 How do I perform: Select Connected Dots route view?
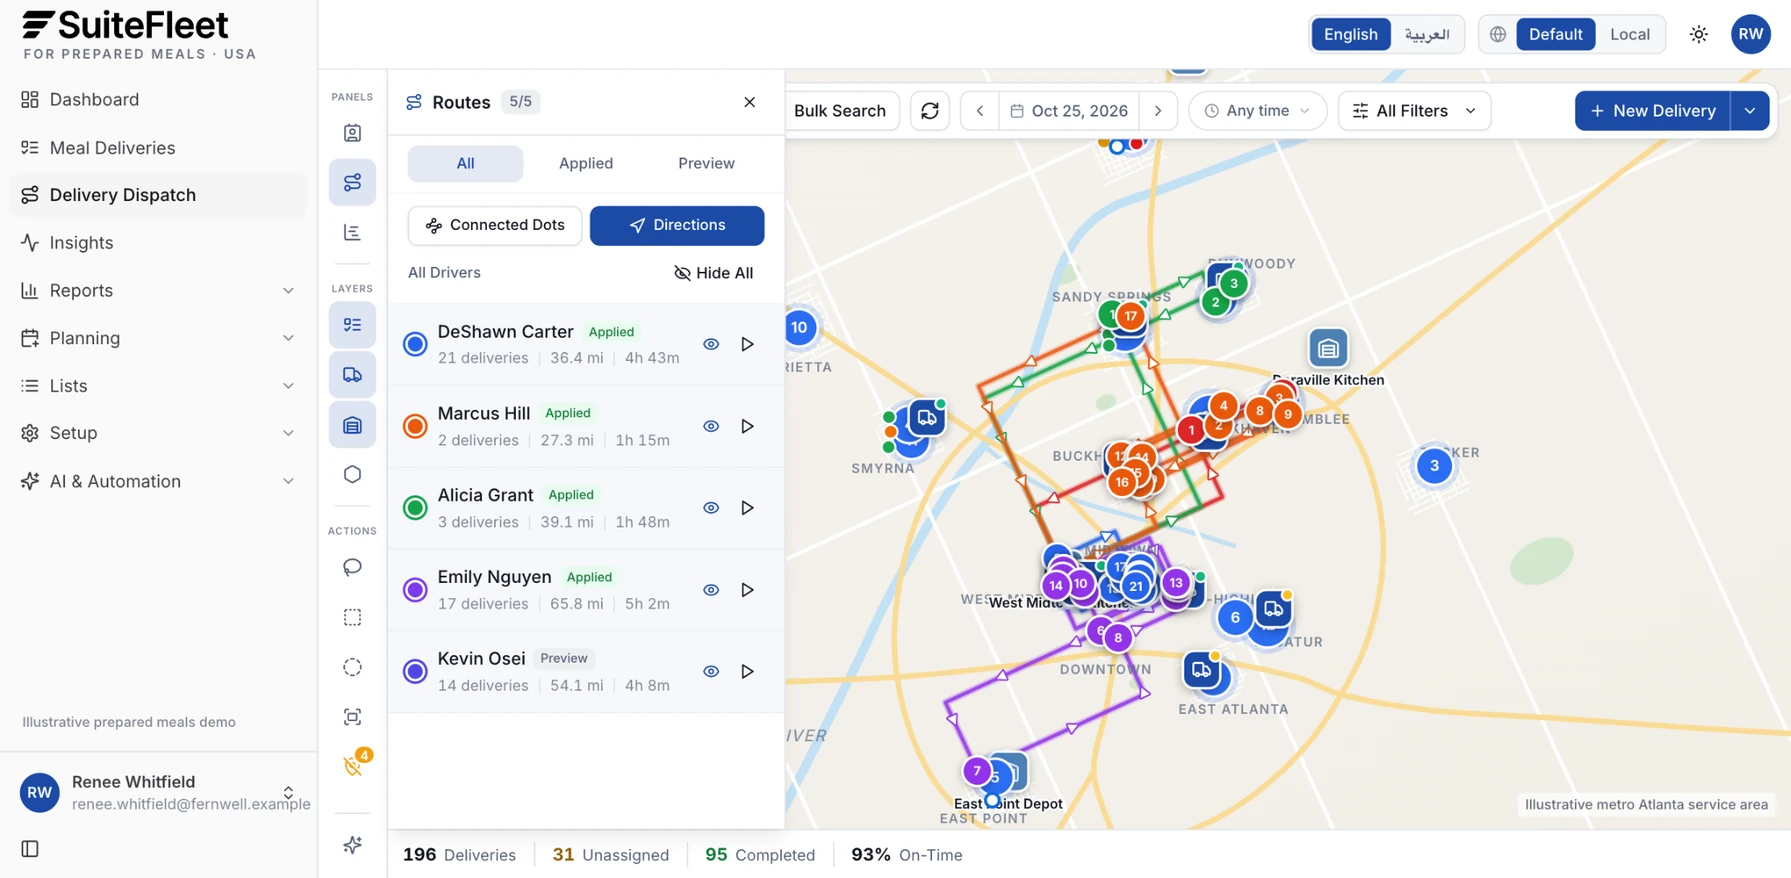click(495, 225)
